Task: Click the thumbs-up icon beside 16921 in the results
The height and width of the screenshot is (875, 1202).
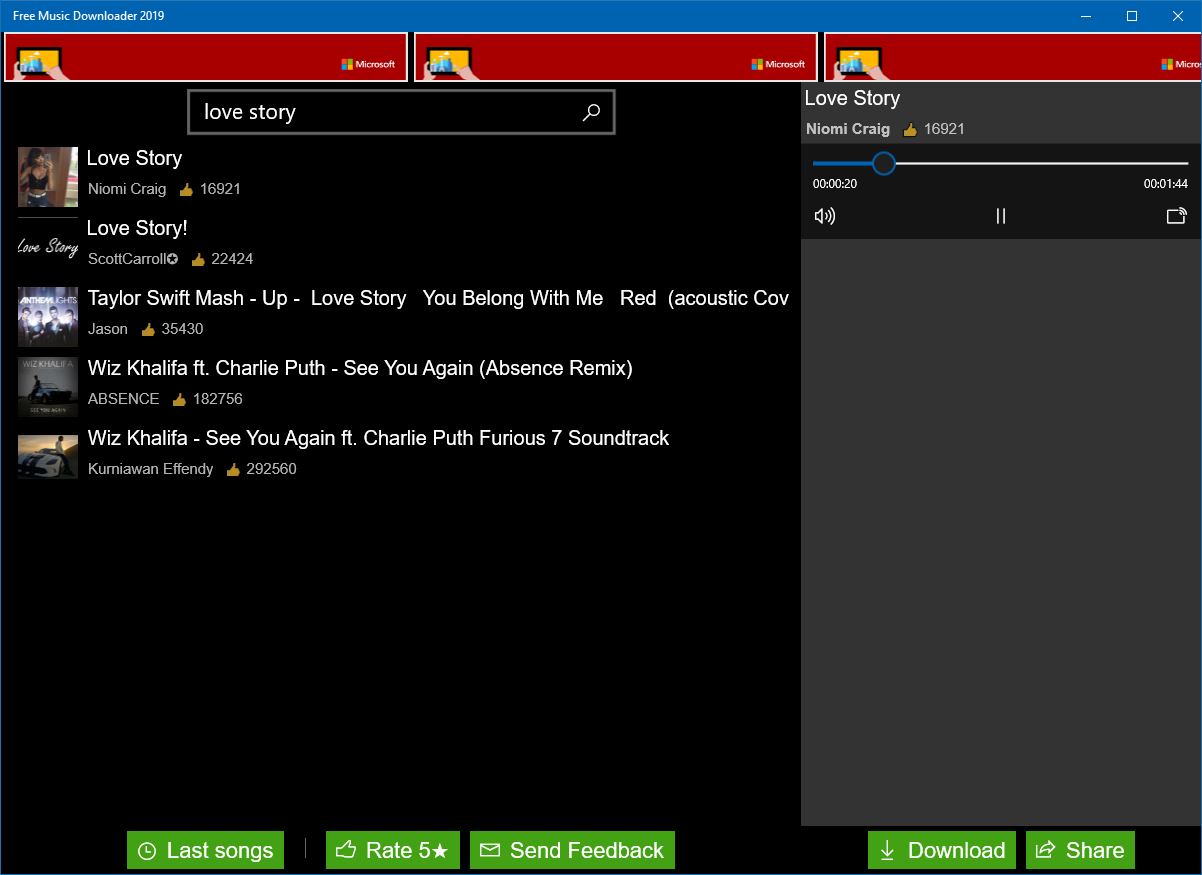Action: (x=186, y=188)
